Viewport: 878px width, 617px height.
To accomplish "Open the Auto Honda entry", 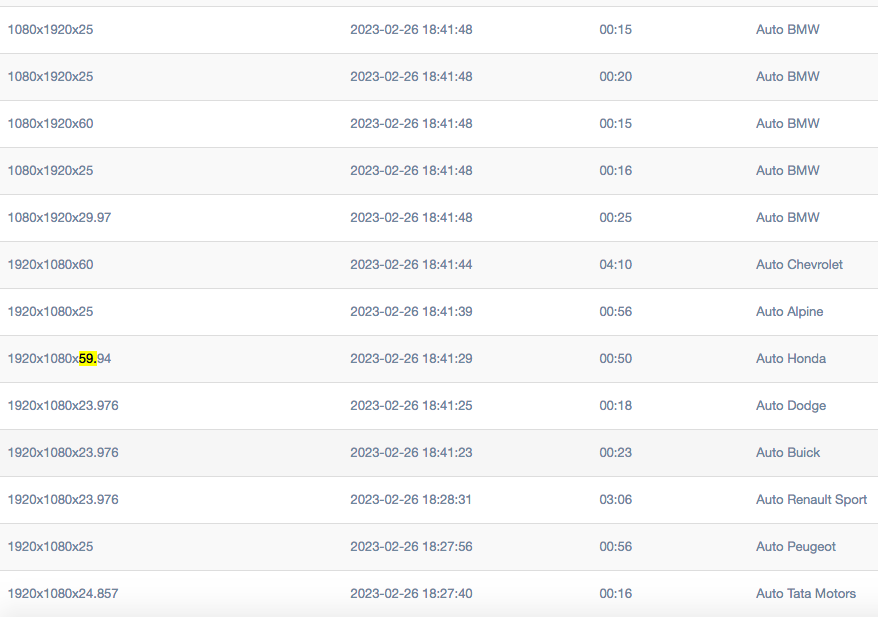I will point(791,358).
